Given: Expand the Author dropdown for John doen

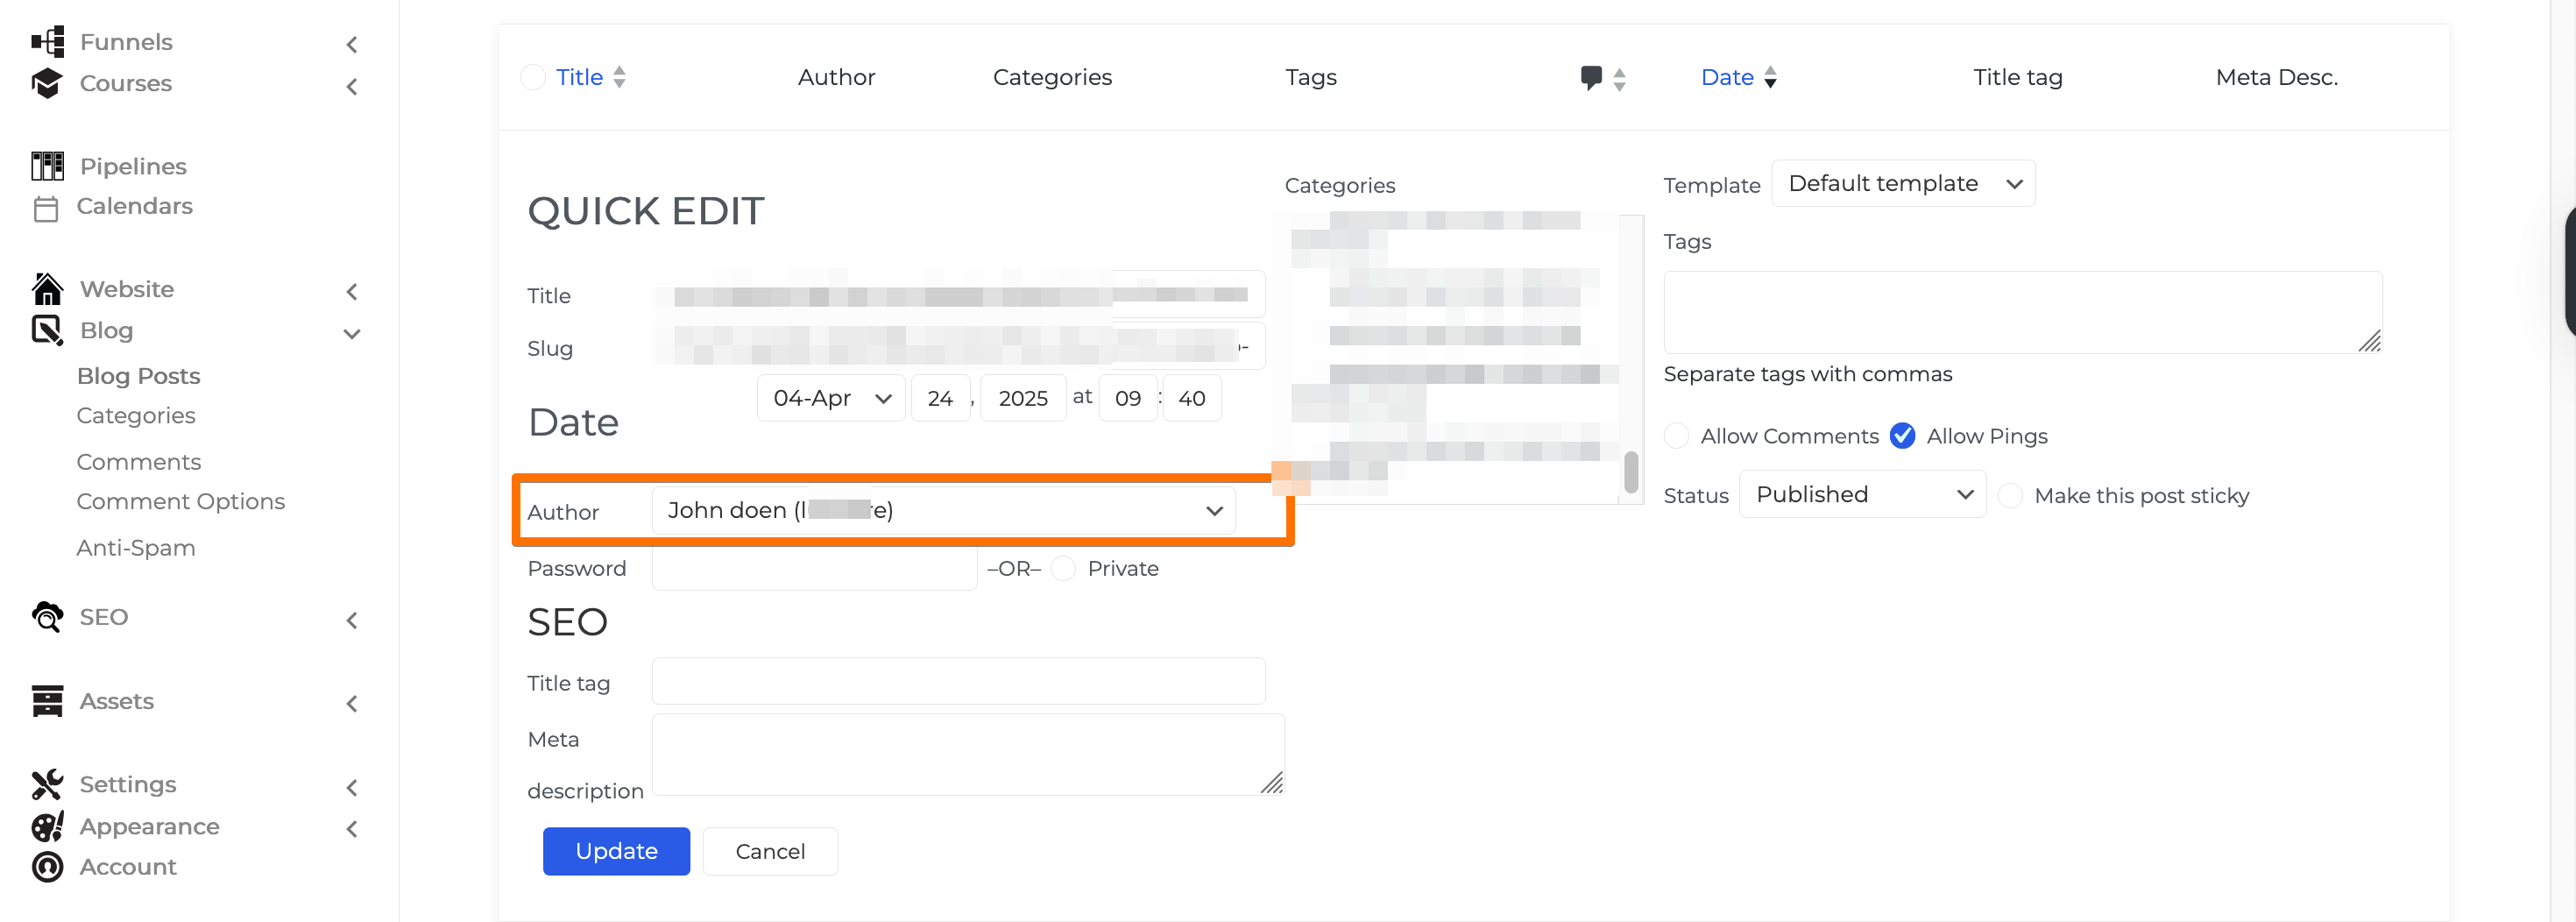Looking at the screenshot, I should (x=1213, y=510).
